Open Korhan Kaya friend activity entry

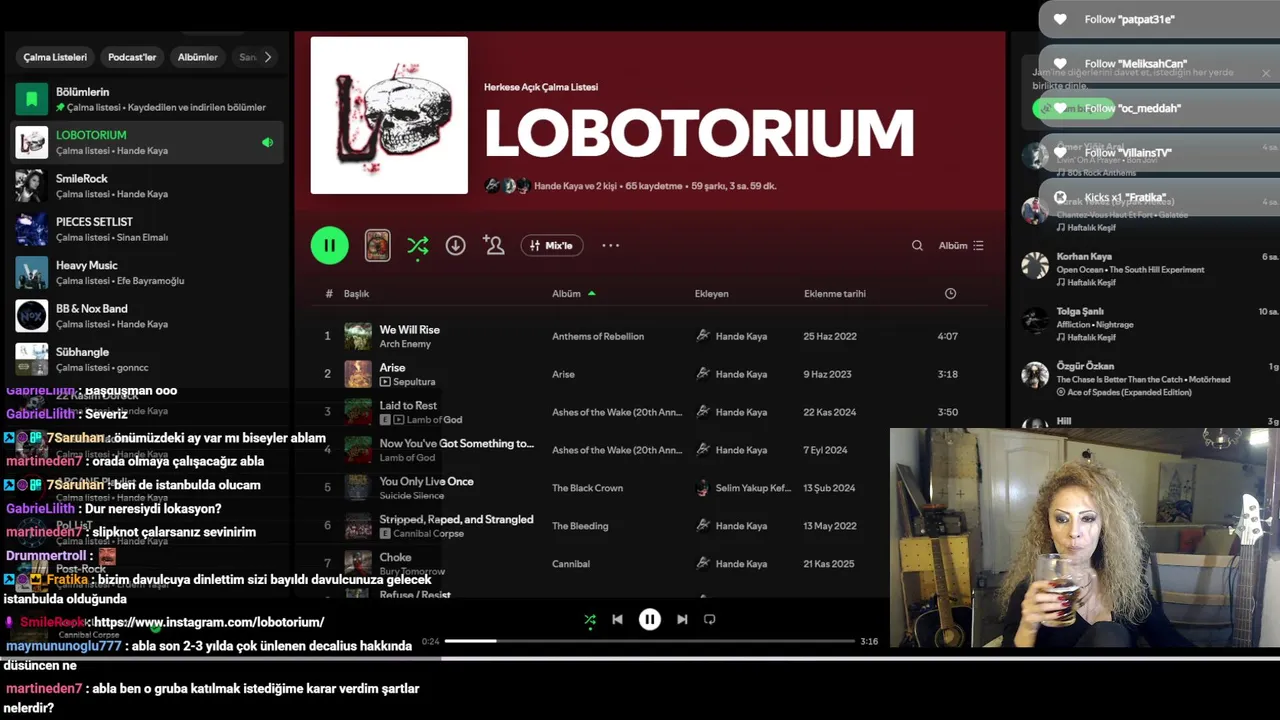[1148, 269]
